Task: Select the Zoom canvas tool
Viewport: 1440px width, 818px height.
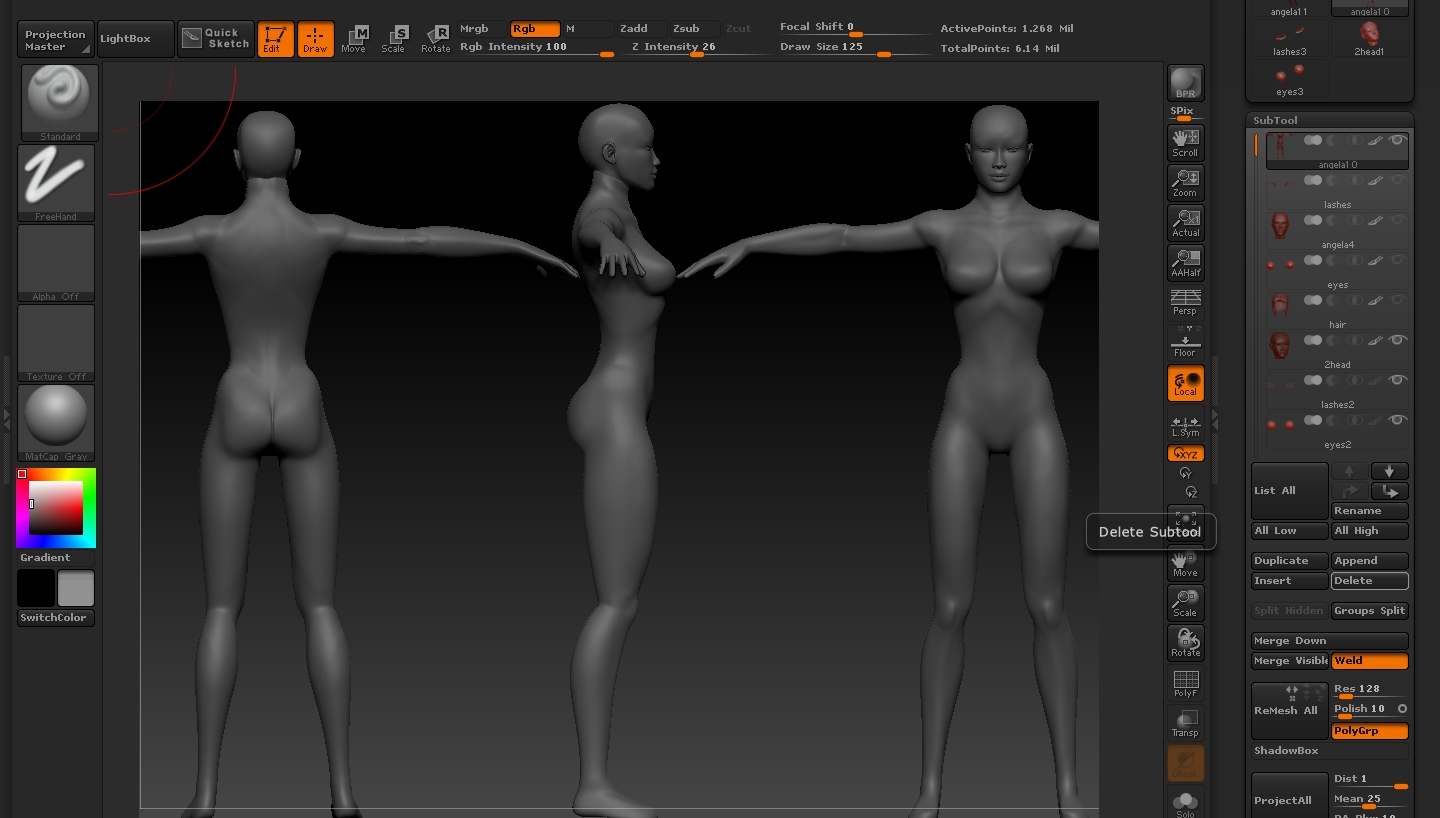Action: pos(1185,183)
